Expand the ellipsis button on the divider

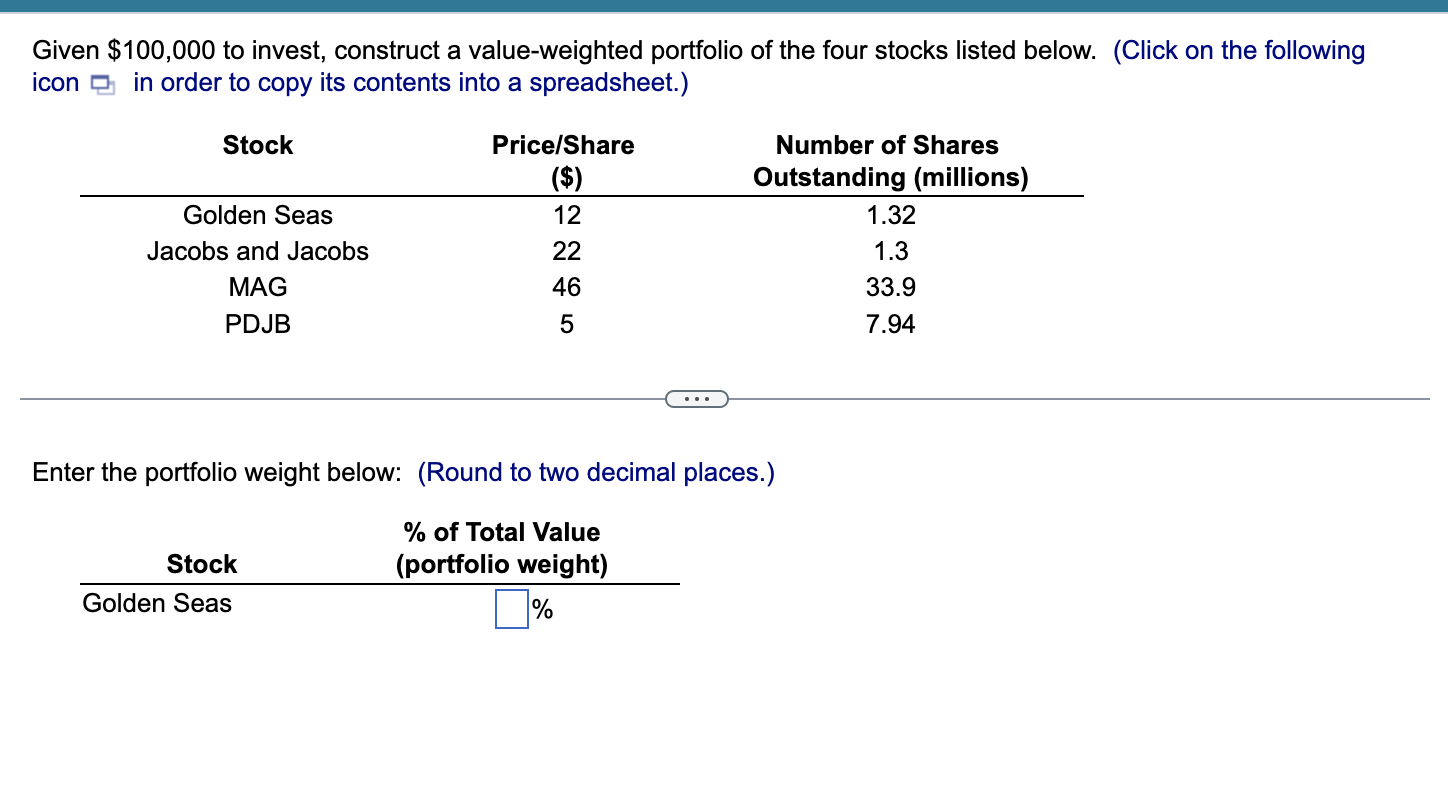click(x=696, y=400)
